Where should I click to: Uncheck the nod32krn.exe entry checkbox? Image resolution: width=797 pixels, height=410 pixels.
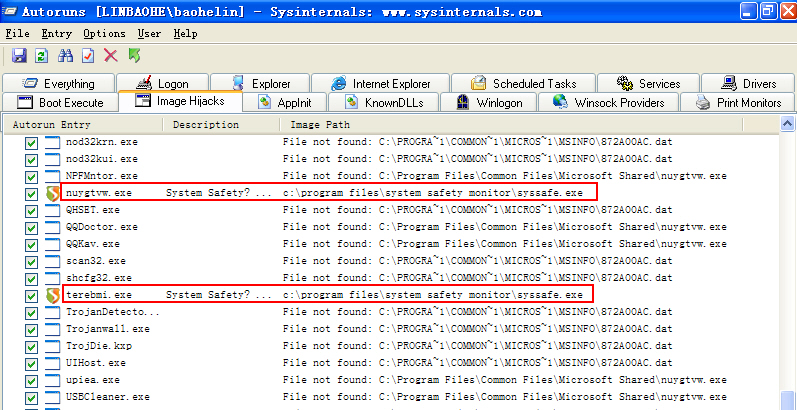click(32, 143)
